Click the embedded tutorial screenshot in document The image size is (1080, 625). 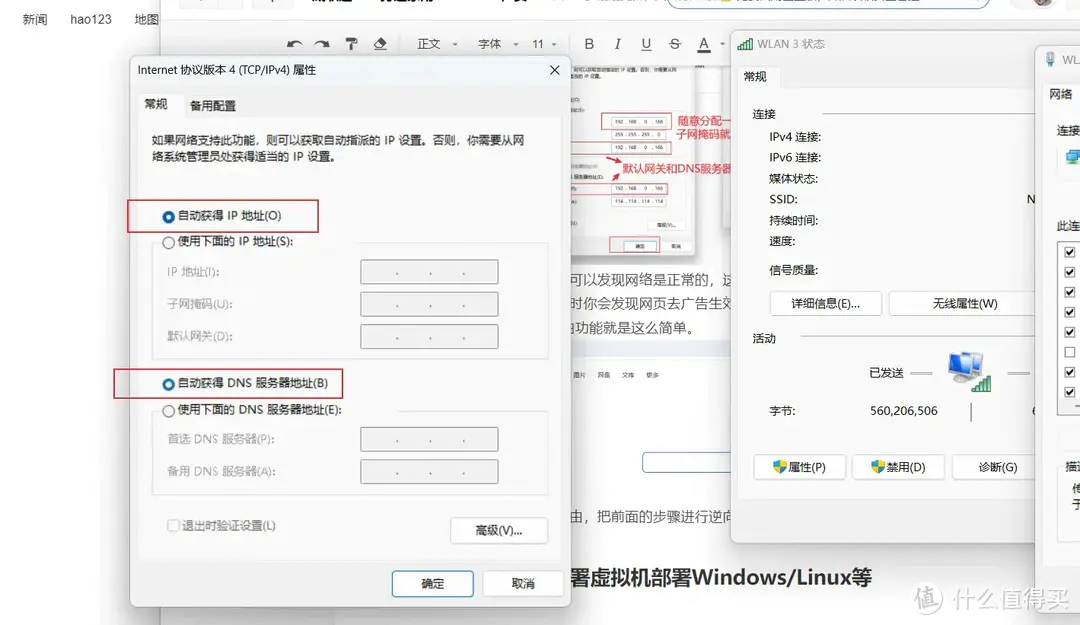(631, 161)
